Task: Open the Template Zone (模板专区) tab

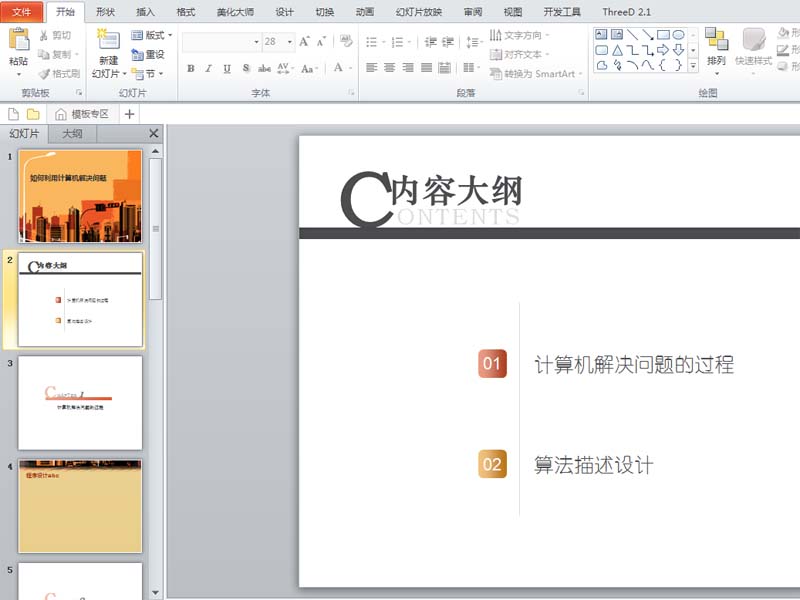Action: click(x=82, y=114)
